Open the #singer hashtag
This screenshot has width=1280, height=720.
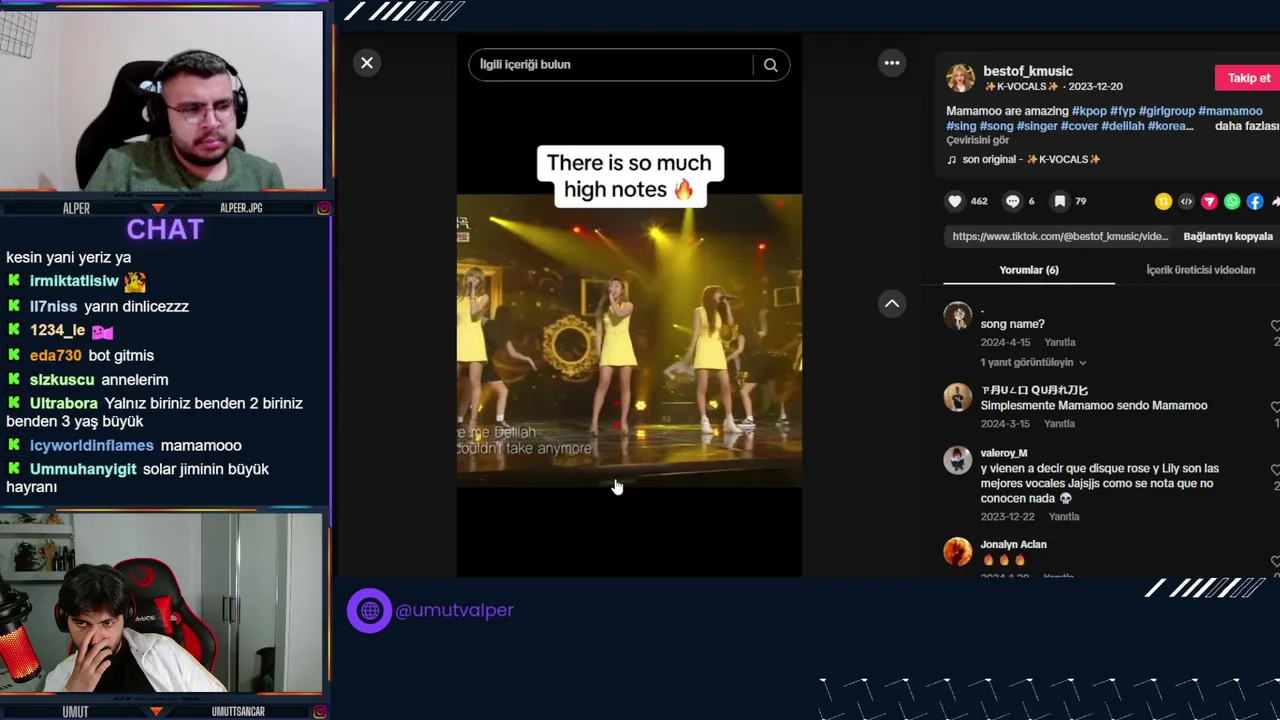coord(1037,126)
